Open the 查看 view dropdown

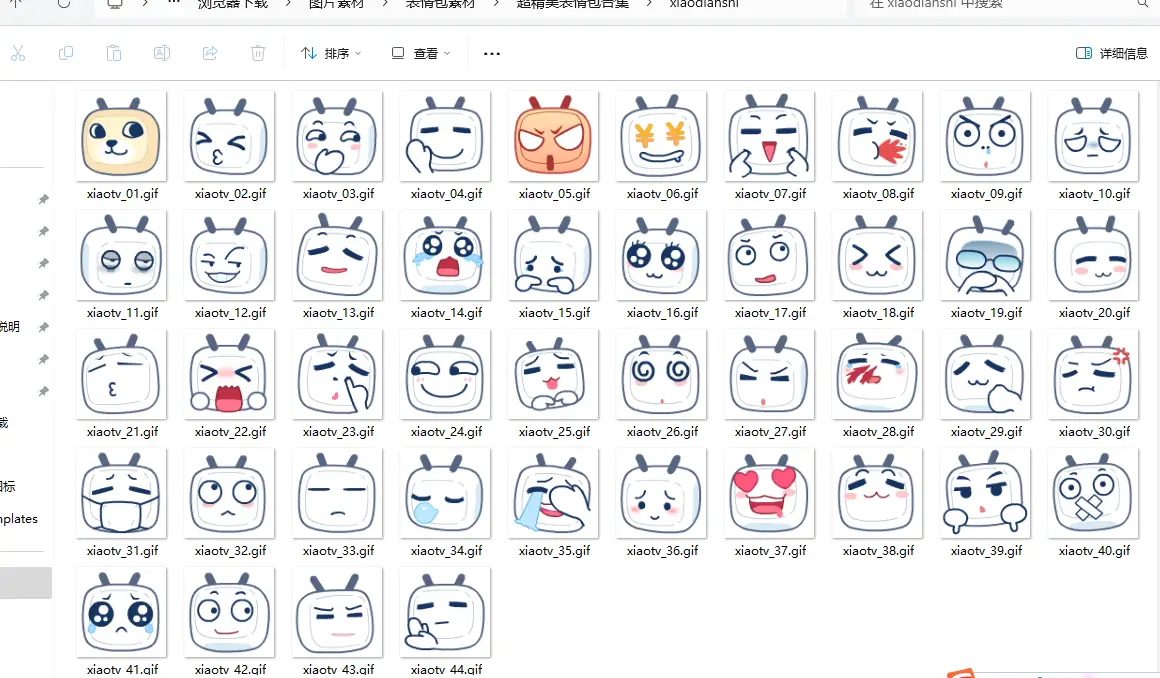coord(421,53)
